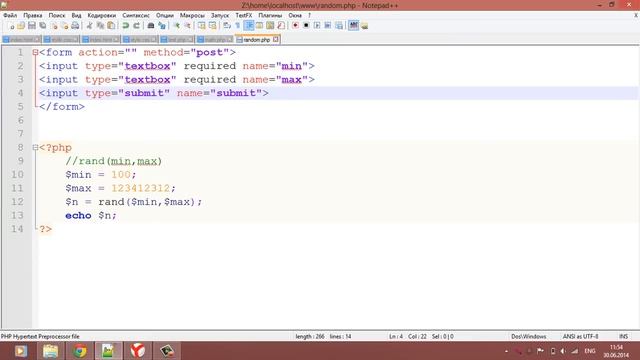Click the Dos\Windows line-ending status field

point(529,336)
